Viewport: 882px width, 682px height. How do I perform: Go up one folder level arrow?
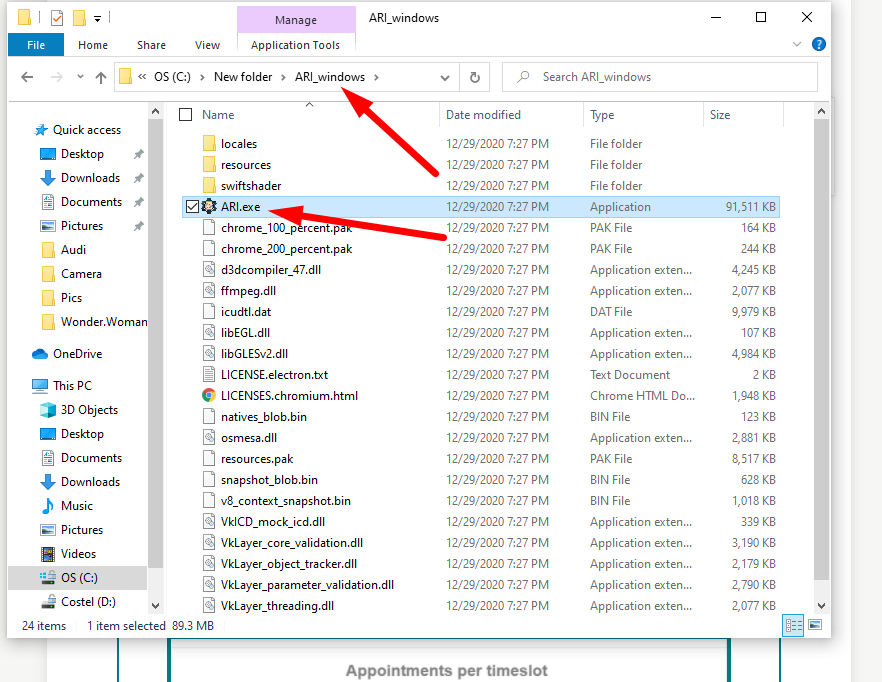tap(101, 77)
